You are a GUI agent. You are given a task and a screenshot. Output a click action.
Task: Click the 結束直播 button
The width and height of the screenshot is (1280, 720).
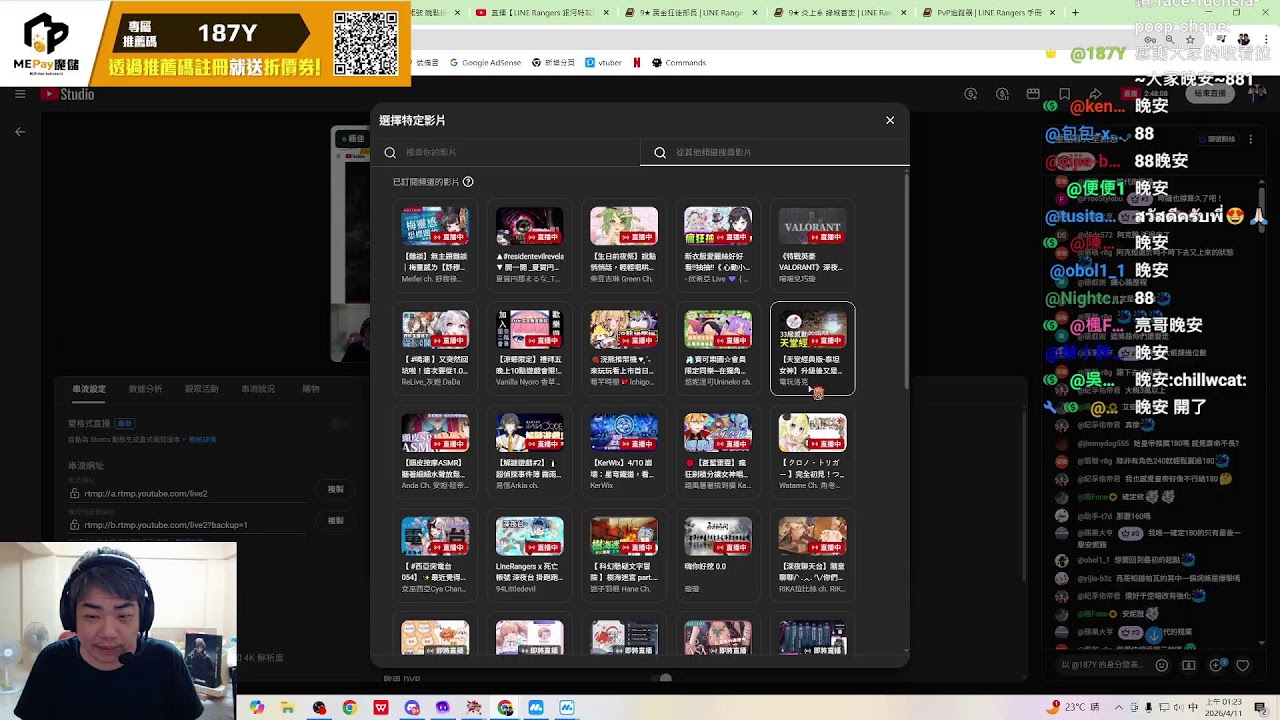1210,94
